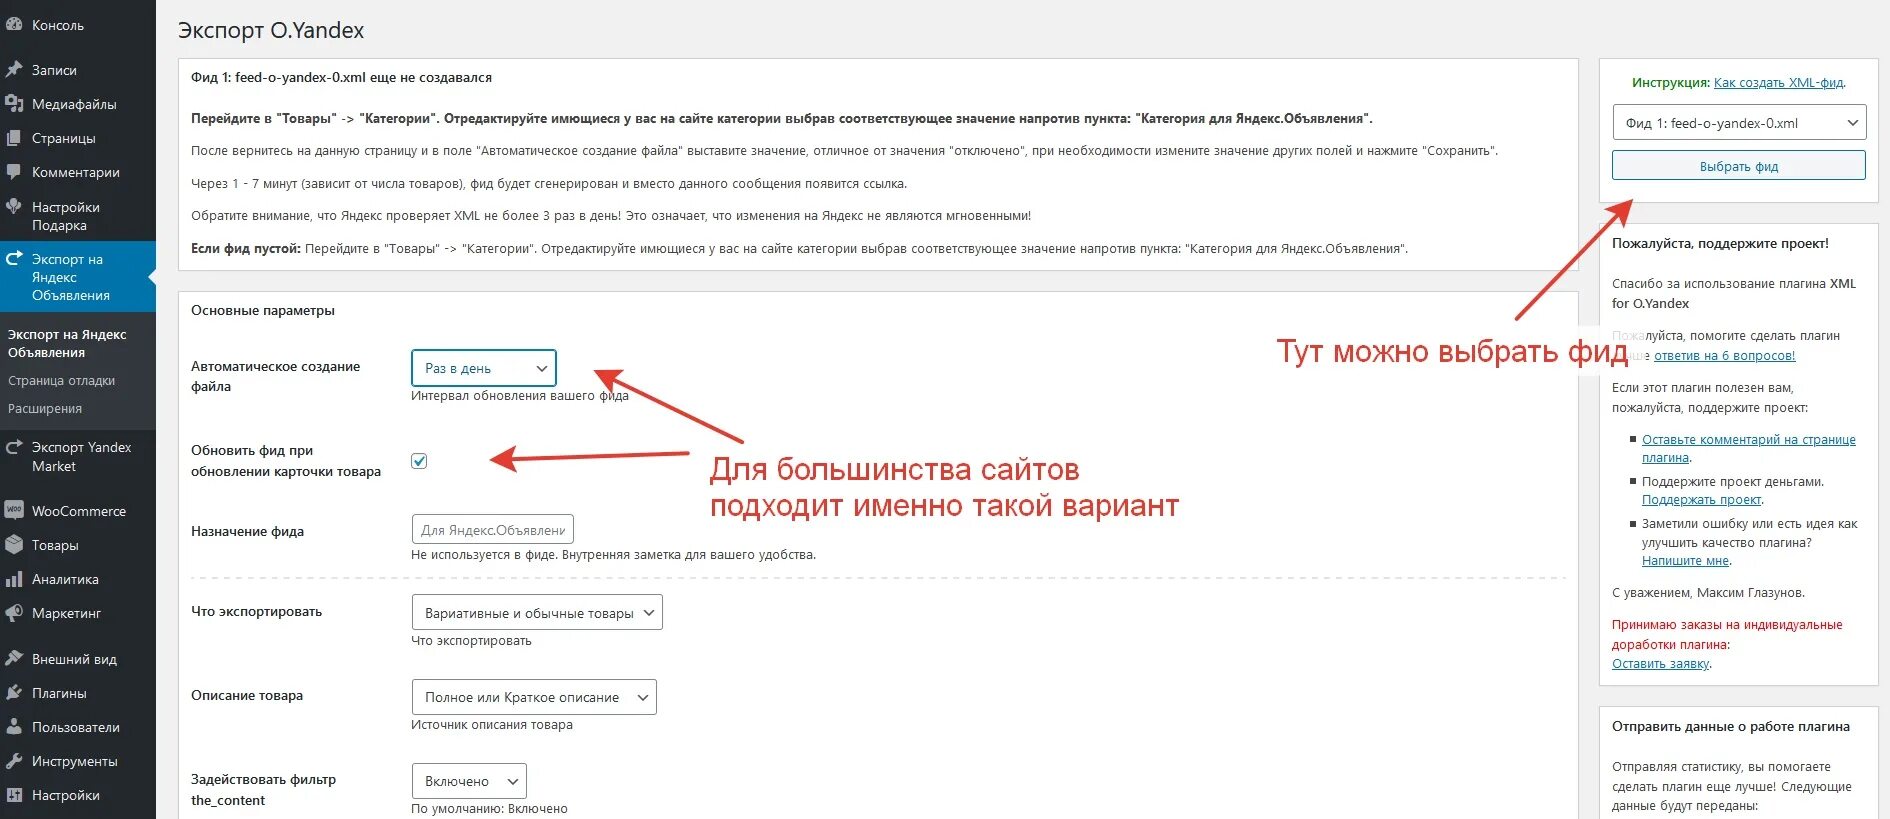Click the Пользователи user icon

pos(14,727)
